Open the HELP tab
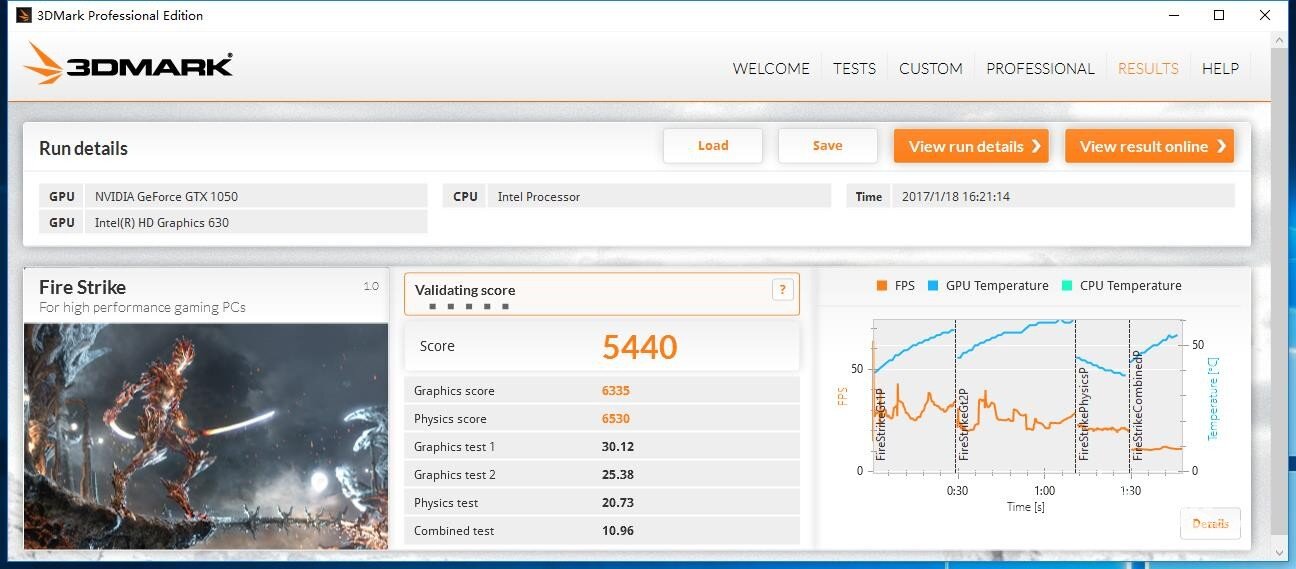Screen dimensions: 1296x569 point(1220,68)
